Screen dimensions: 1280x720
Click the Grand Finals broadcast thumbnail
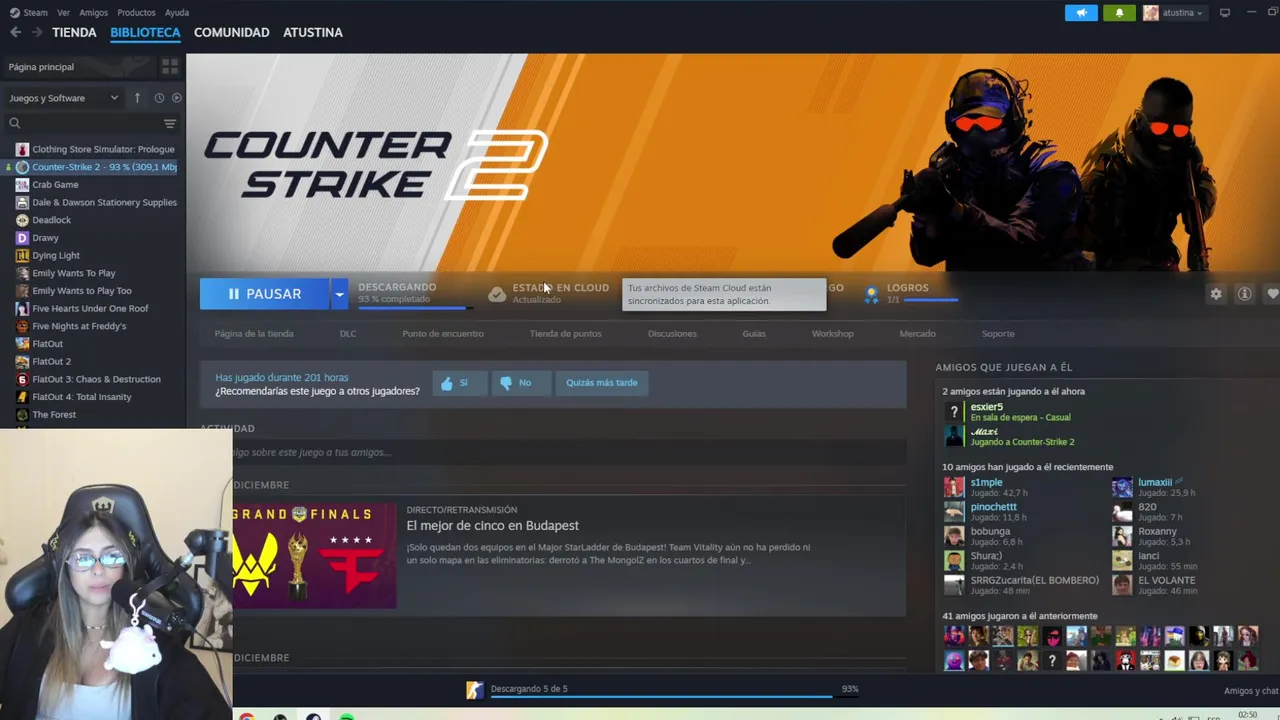click(314, 556)
